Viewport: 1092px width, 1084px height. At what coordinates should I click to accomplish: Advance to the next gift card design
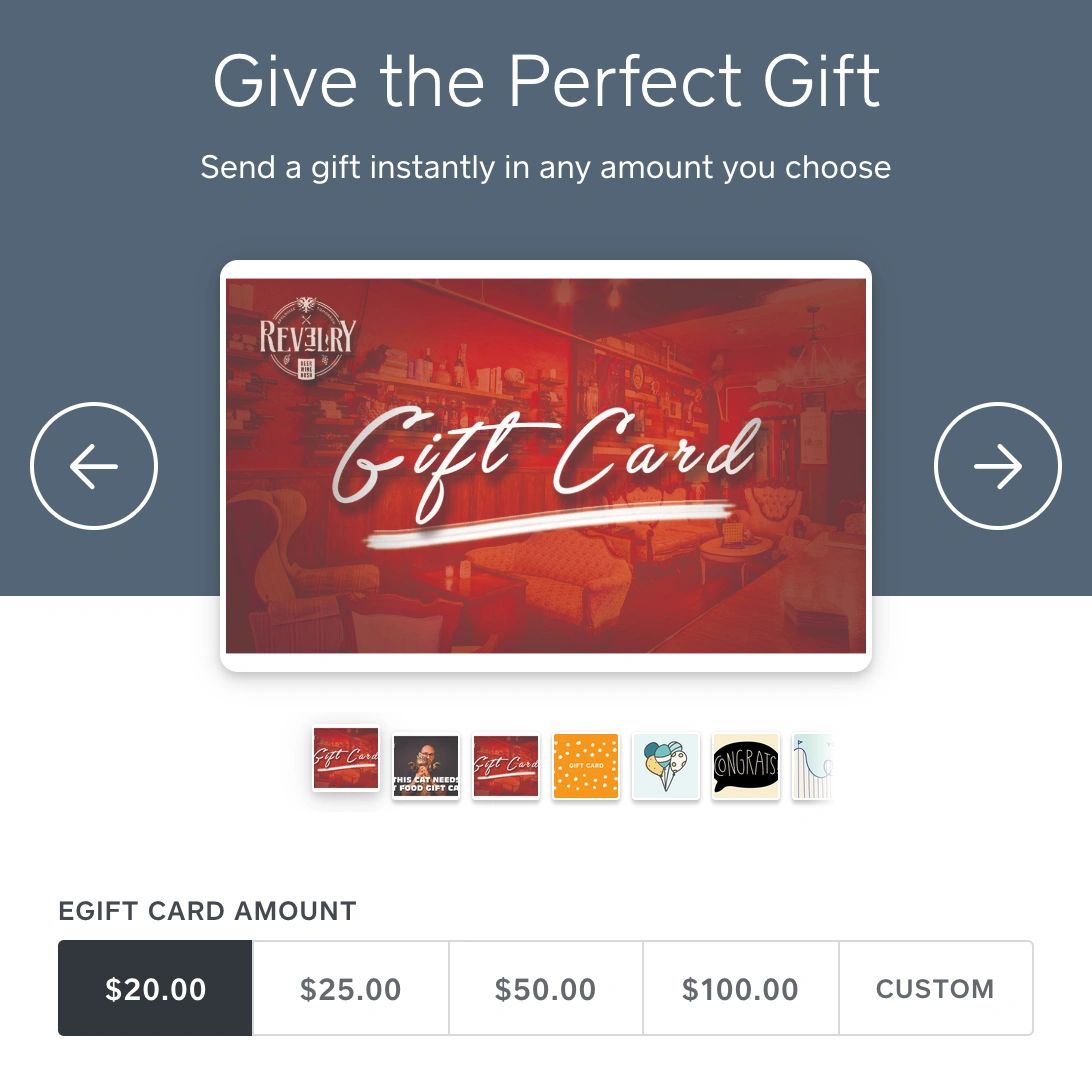tap(997, 466)
